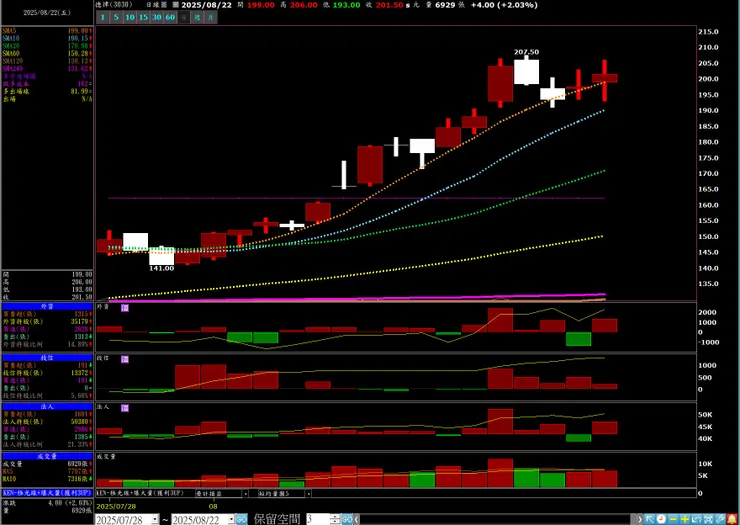
Task: Open the end date 2025/08/22 dropdown
Action: click(231, 519)
